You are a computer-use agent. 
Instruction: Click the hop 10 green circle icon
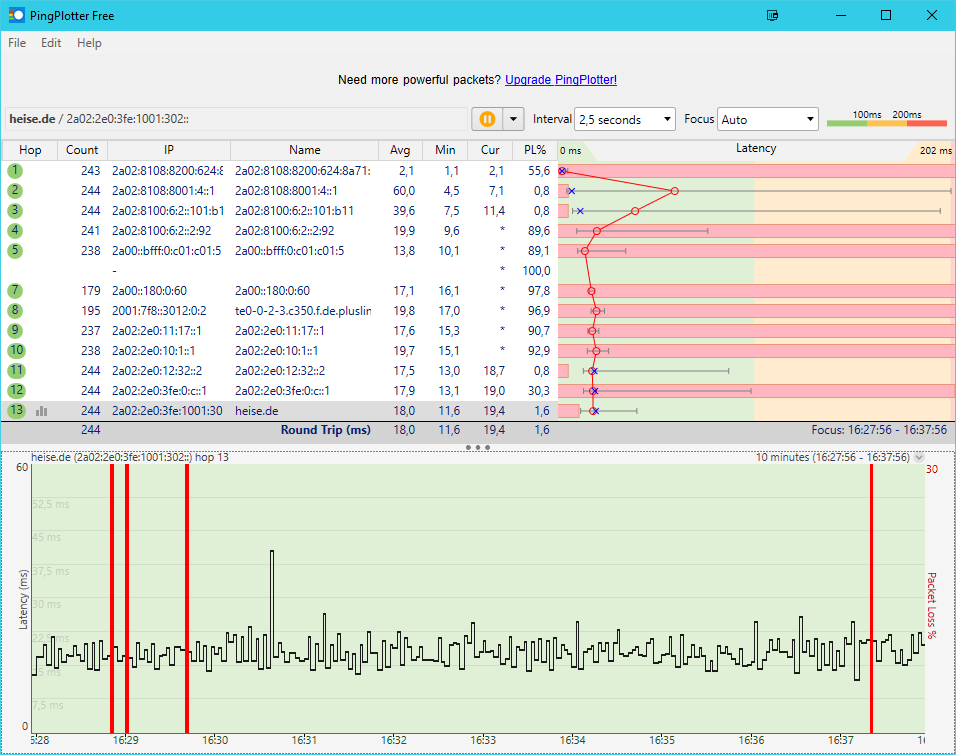coord(15,350)
